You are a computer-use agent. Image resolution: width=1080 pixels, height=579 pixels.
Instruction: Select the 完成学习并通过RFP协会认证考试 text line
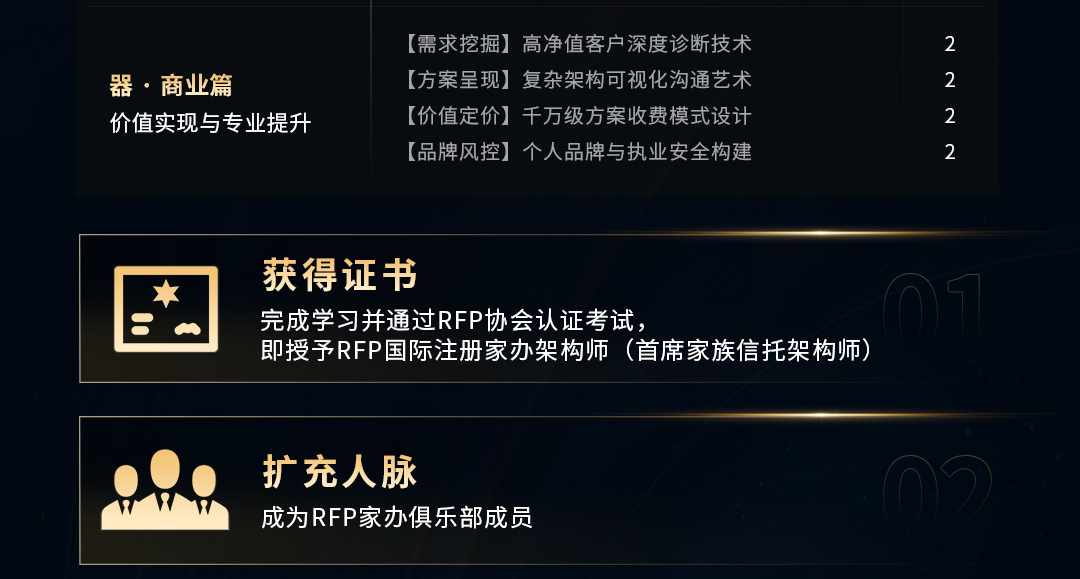click(454, 321)
